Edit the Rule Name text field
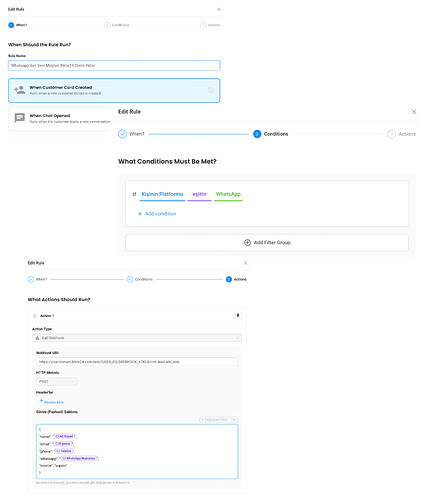Viewport: 423px width, 500px height. click(x=114, y=65)
